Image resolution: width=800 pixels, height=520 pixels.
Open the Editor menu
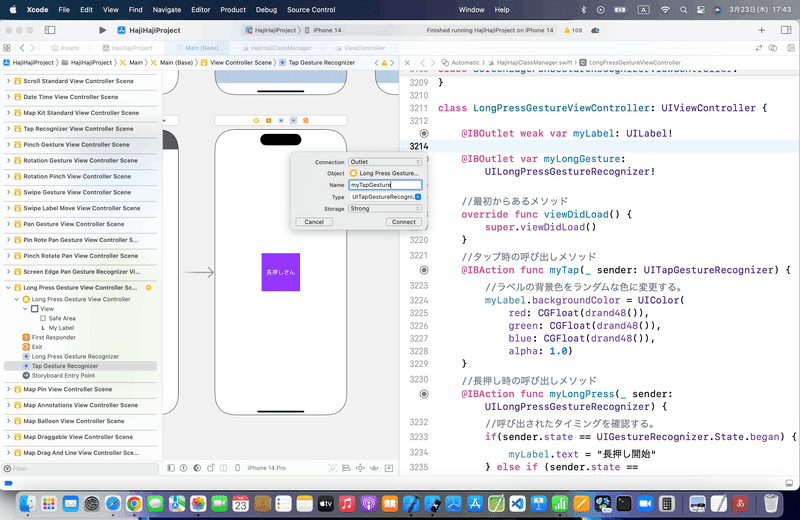(201, 10)
